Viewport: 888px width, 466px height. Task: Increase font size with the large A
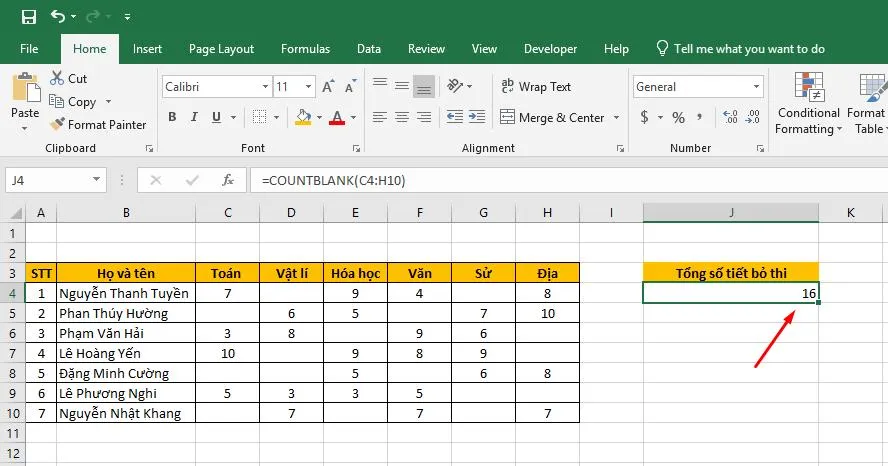[328, 86]
